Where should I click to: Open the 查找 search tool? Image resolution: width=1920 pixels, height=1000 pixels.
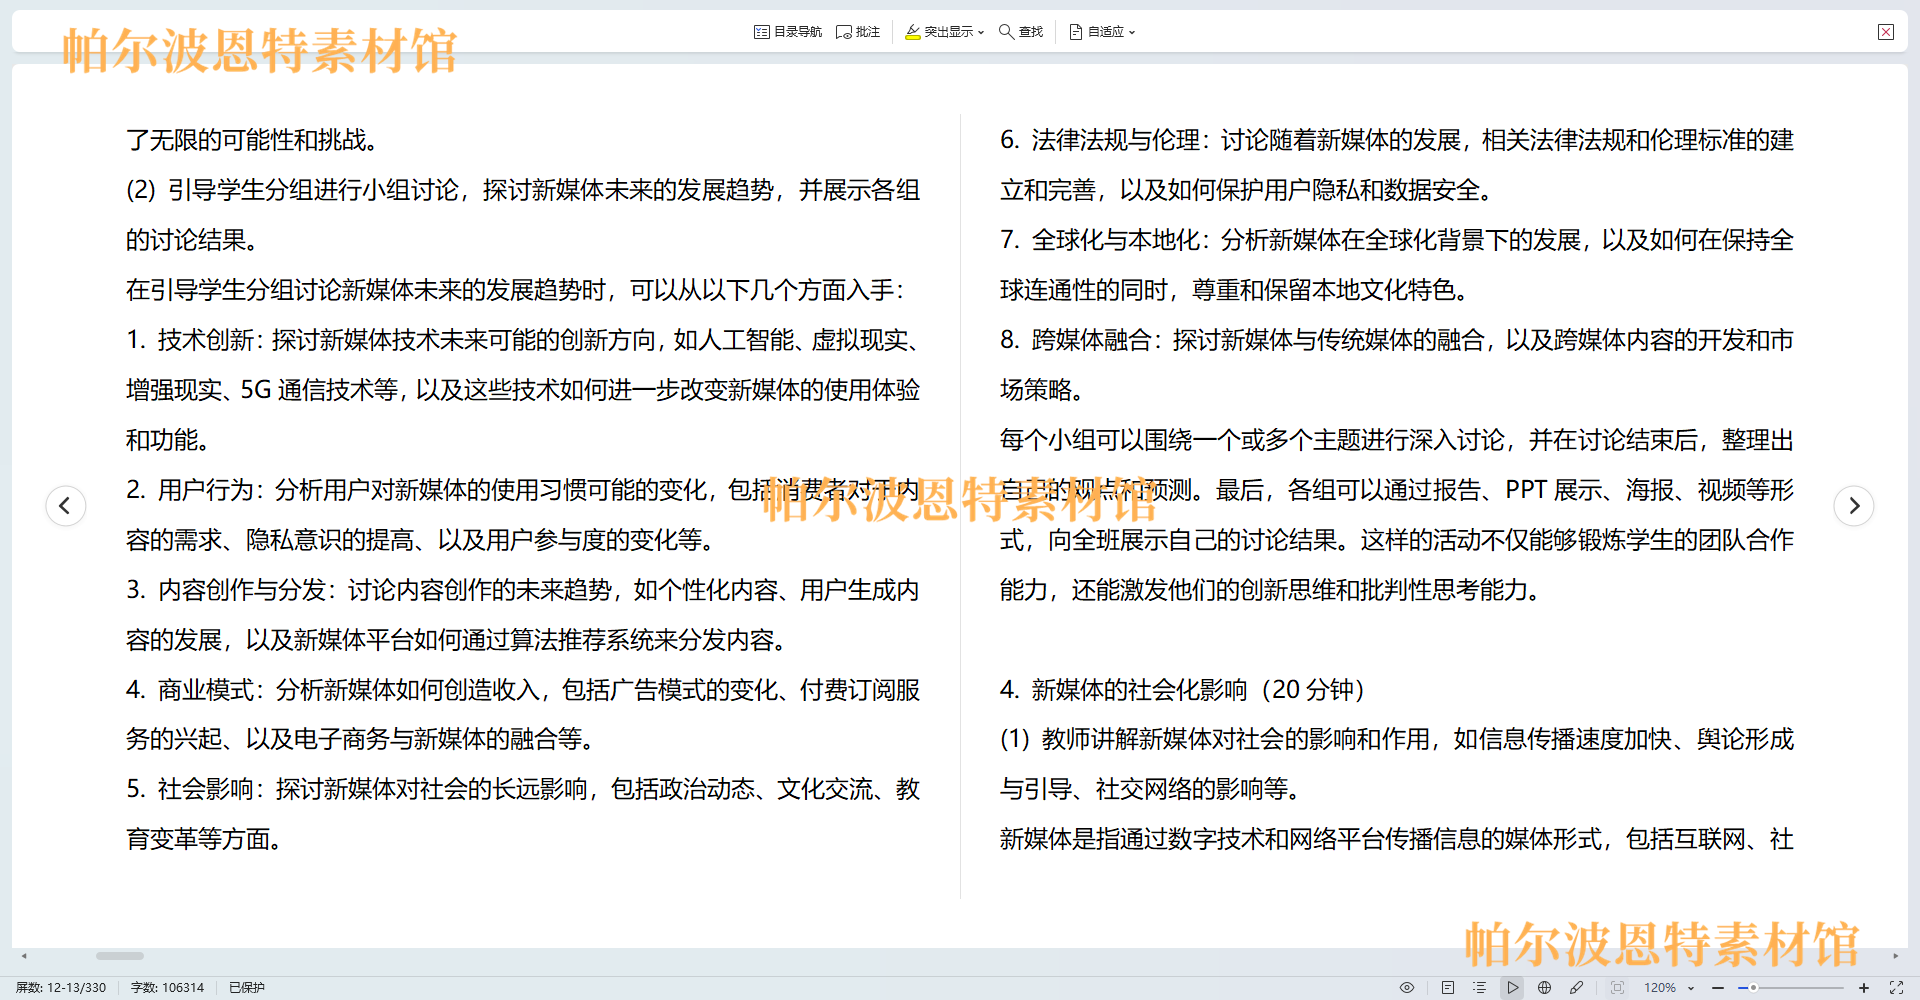click(1021, 32)
